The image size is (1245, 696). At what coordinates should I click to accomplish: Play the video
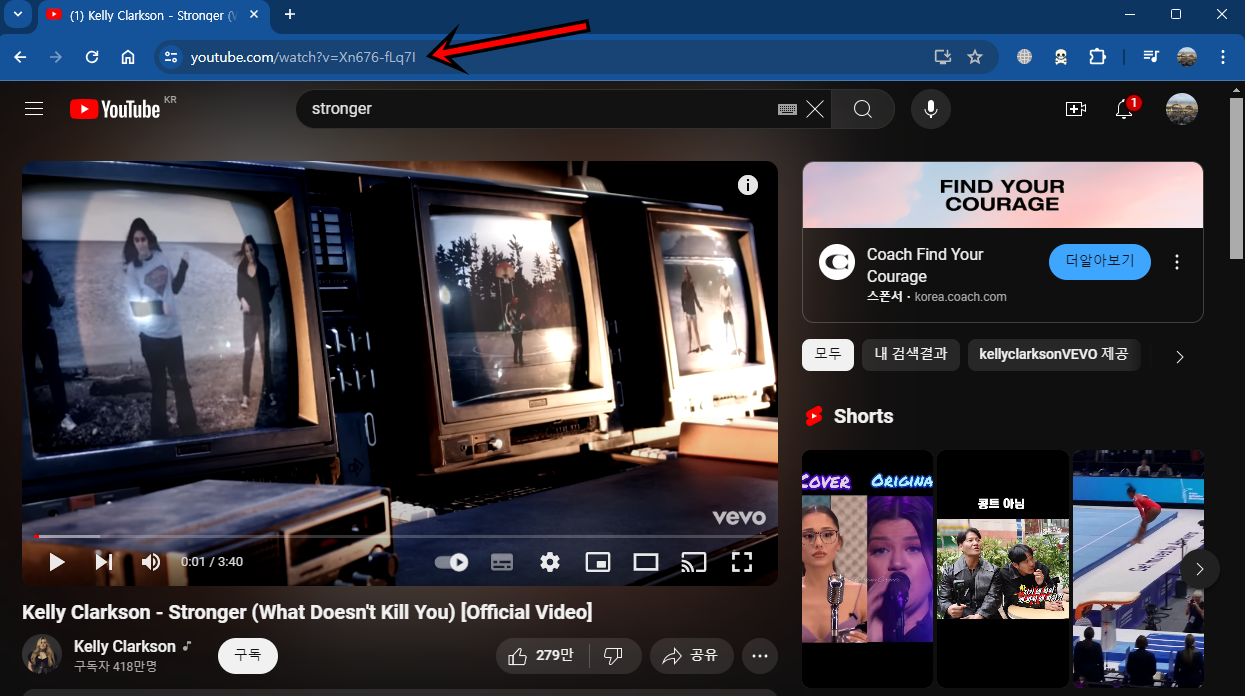57,562
